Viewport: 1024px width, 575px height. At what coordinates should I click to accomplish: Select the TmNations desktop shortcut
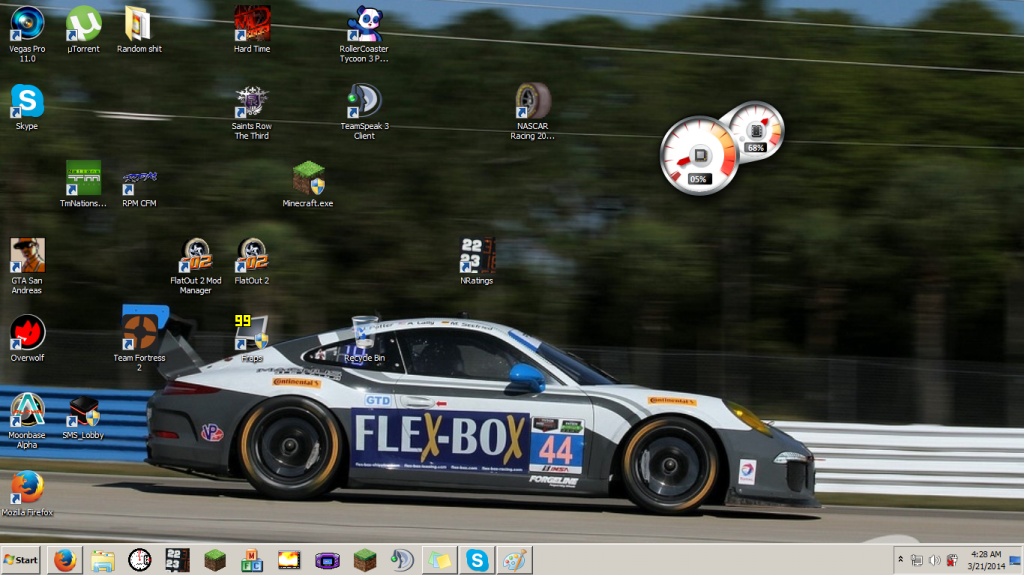(83, 184)
